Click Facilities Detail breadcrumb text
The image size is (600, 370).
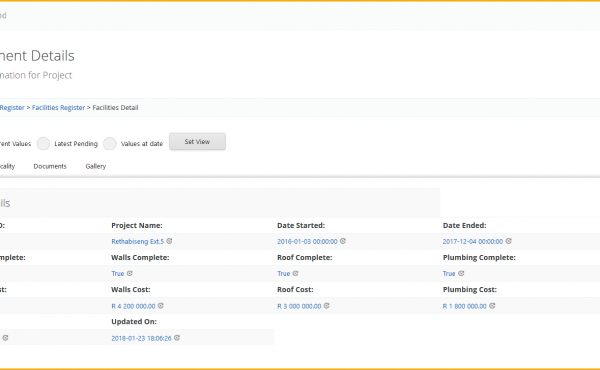pyautogui.click(x=115, y=108)
